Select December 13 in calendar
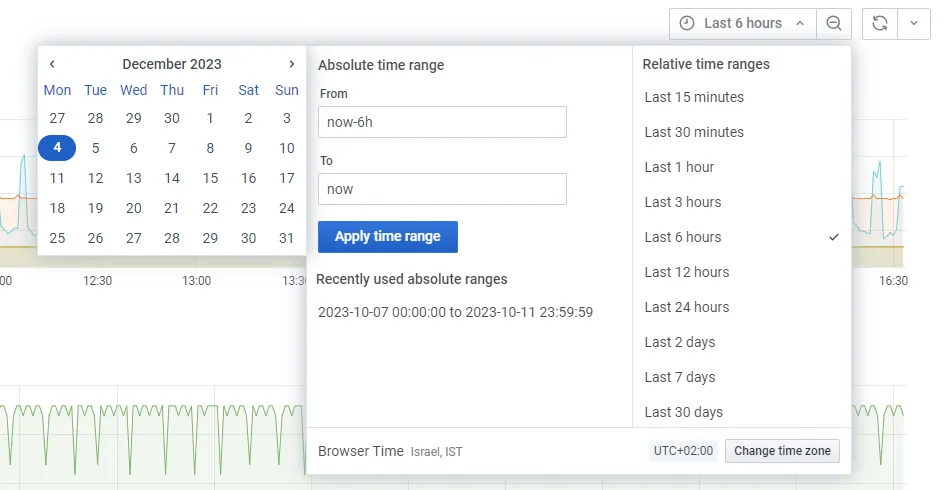 point(134,178)
